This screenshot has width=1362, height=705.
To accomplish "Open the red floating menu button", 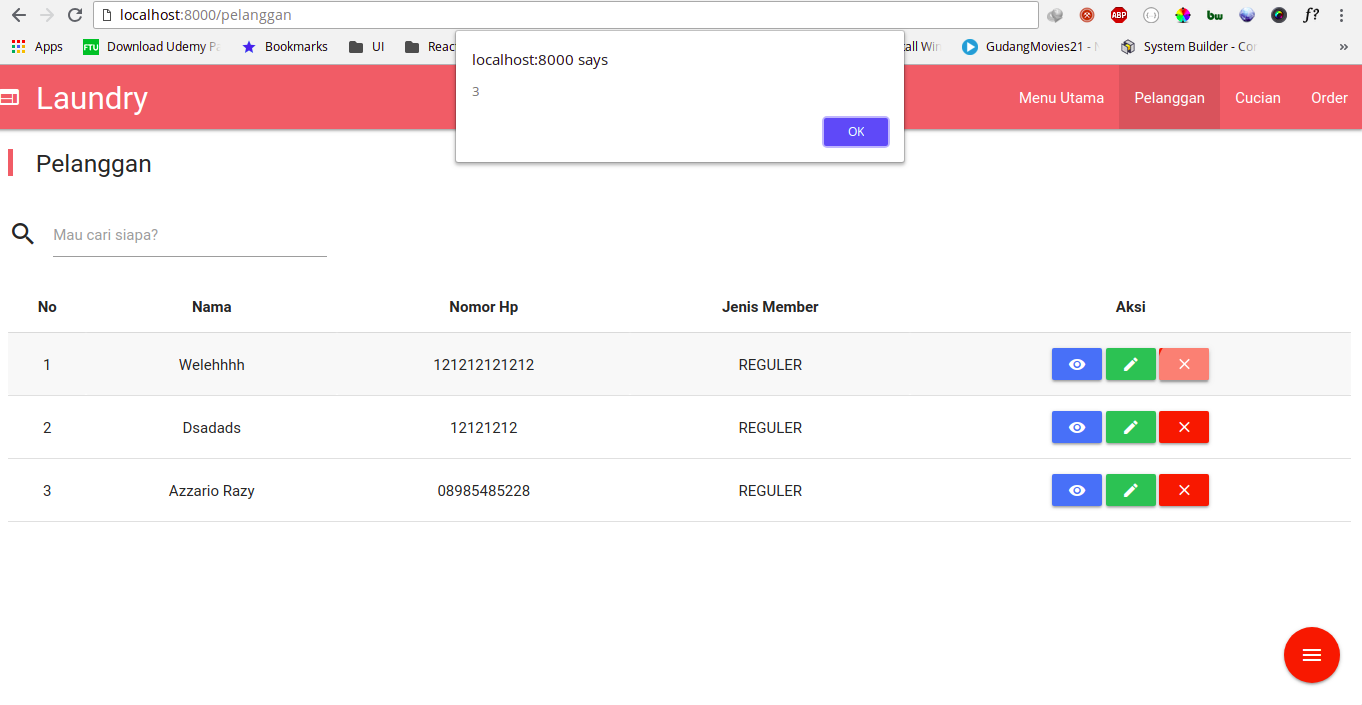I will point(1312,655).
